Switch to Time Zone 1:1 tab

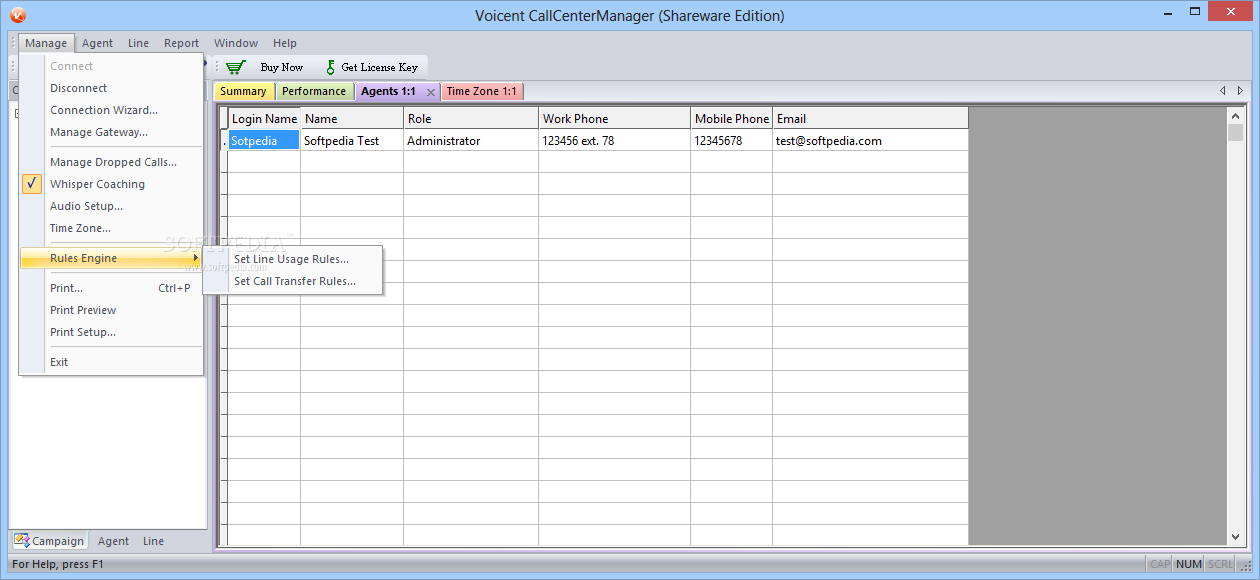tap(481, 91)
